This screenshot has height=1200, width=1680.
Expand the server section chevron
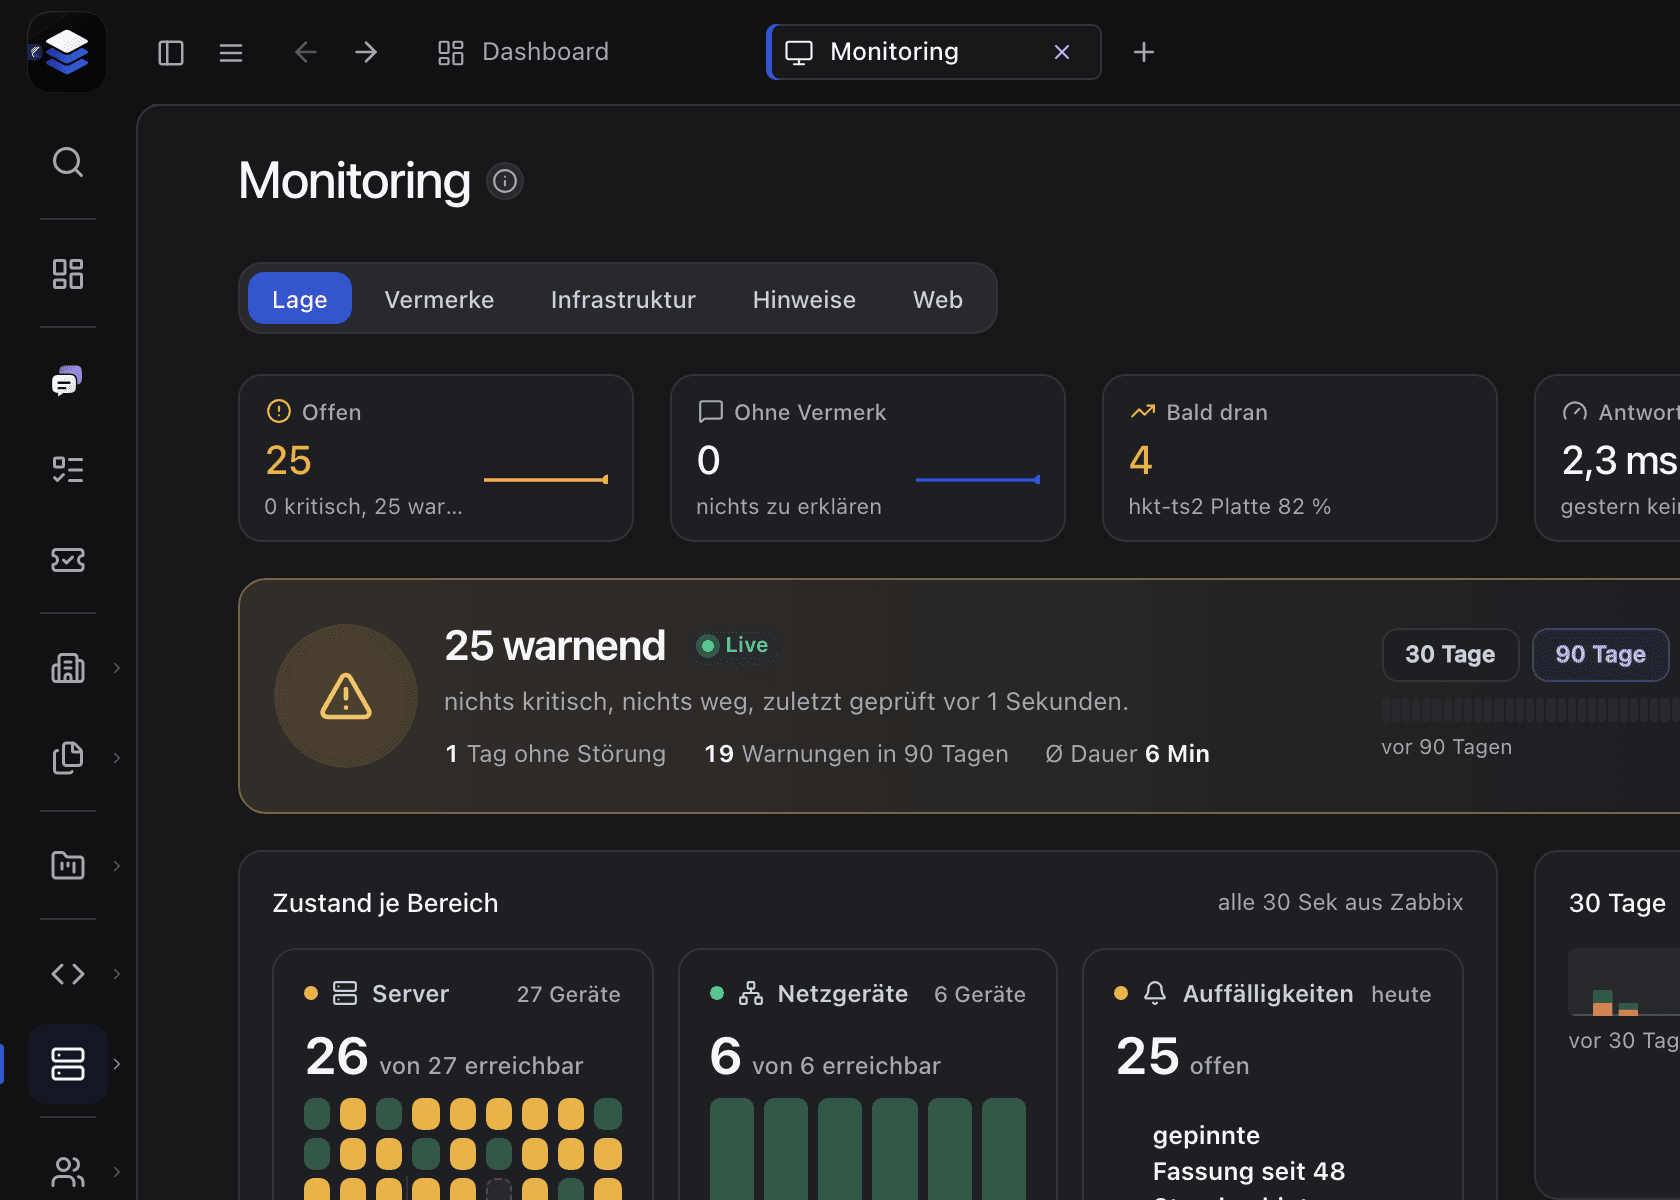[x=117, y=1064]
